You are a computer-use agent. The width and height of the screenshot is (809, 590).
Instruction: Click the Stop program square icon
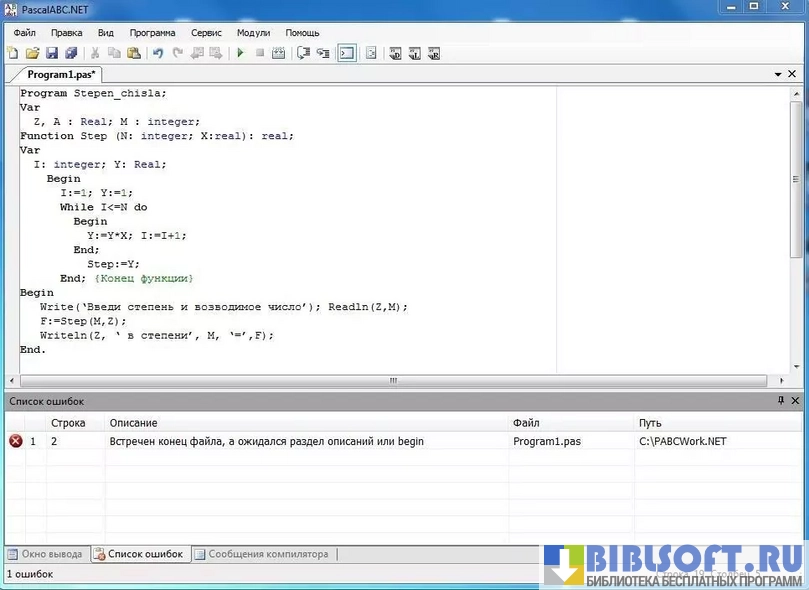coord(260,53)
